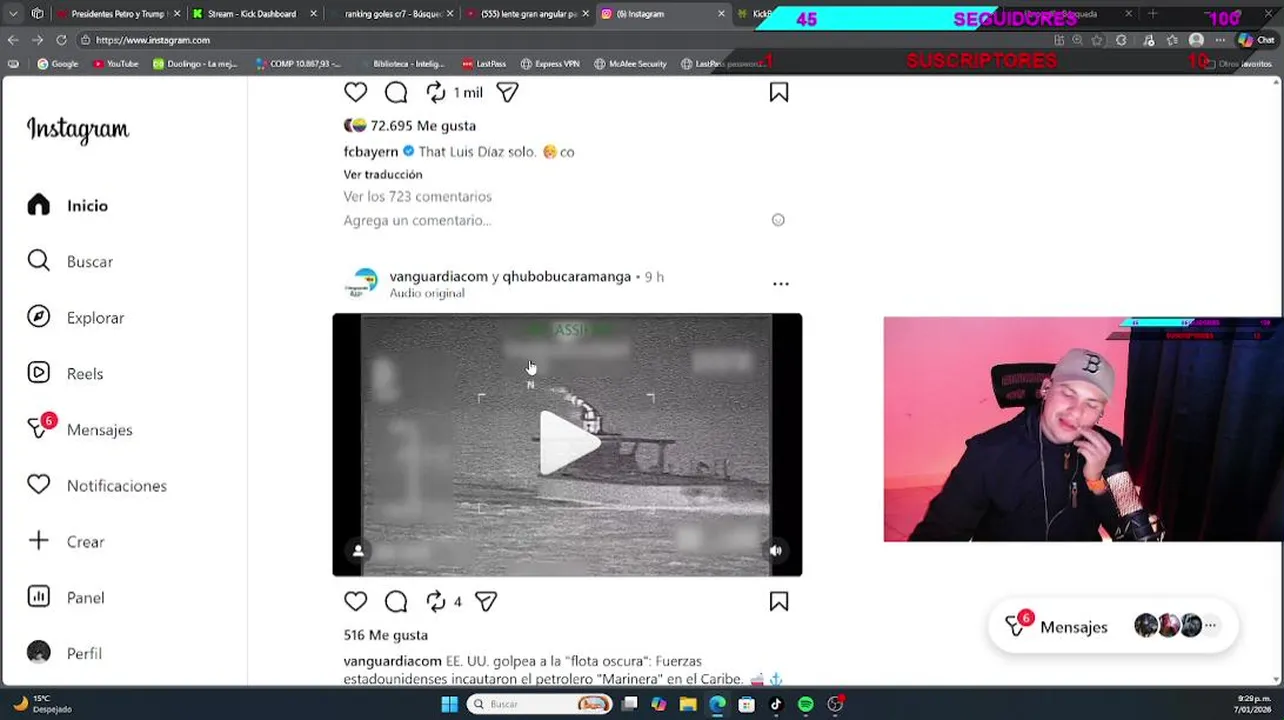Screen dimensions: 1284x720
Task: Open weather widget showing 15°C Despejado
Action: 42,703
